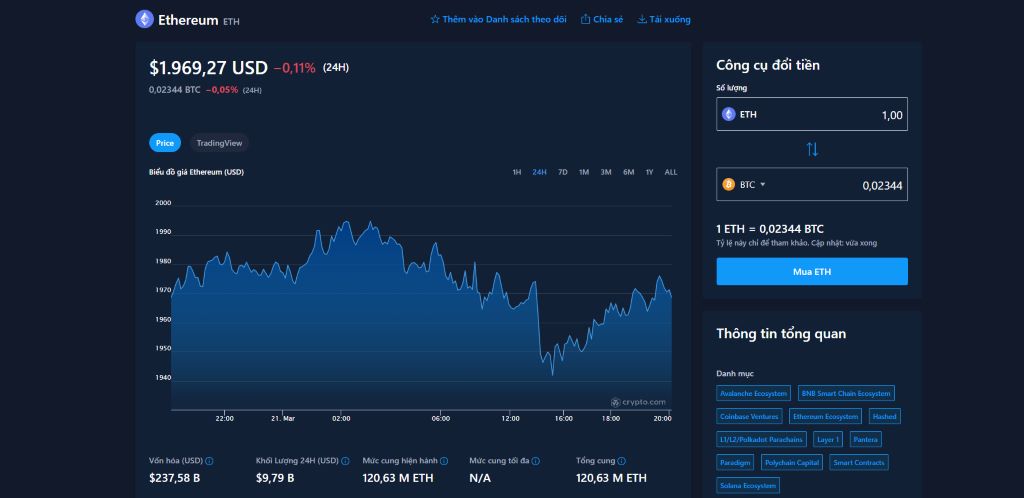Screen dimensions: 1024x498
Task: Select the 1Y chart range
Action: [x=649, y=172]
